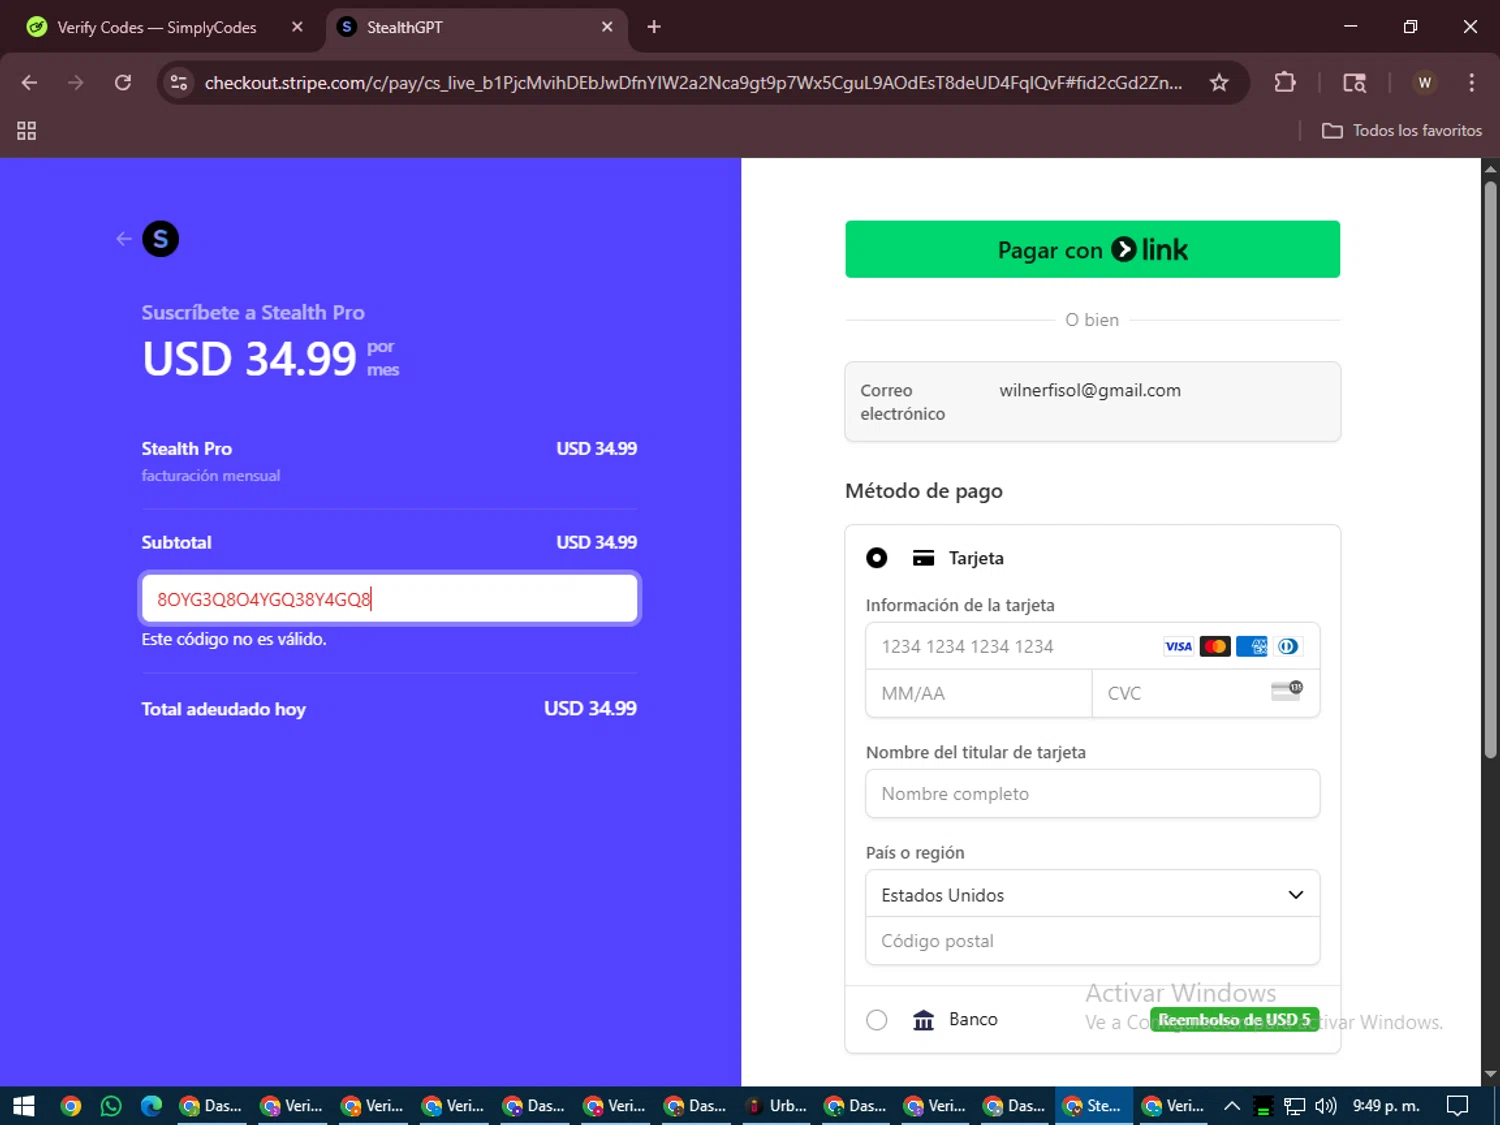Focus the promo code input field
The height and width of the screenshot is (1125, 1500).
tap(389, 599)
